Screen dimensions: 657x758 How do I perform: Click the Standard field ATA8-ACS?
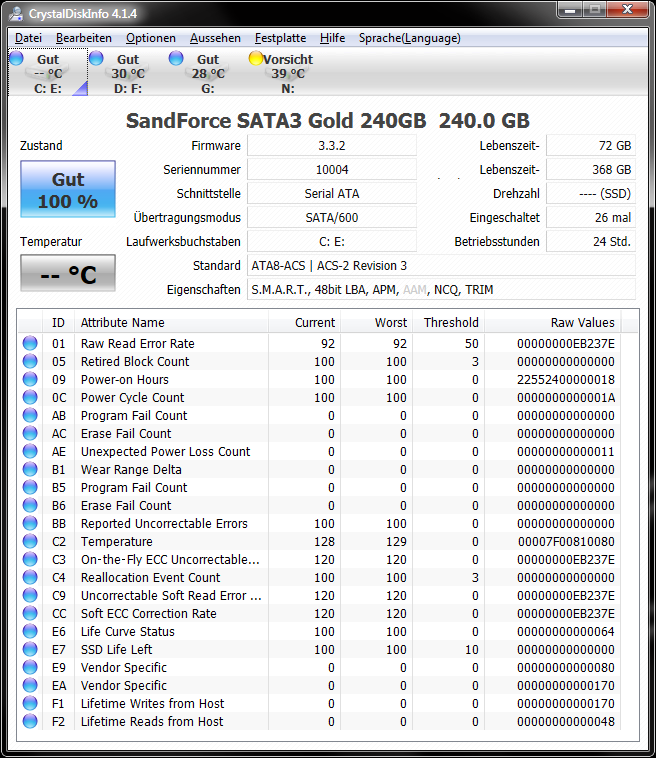441,265
